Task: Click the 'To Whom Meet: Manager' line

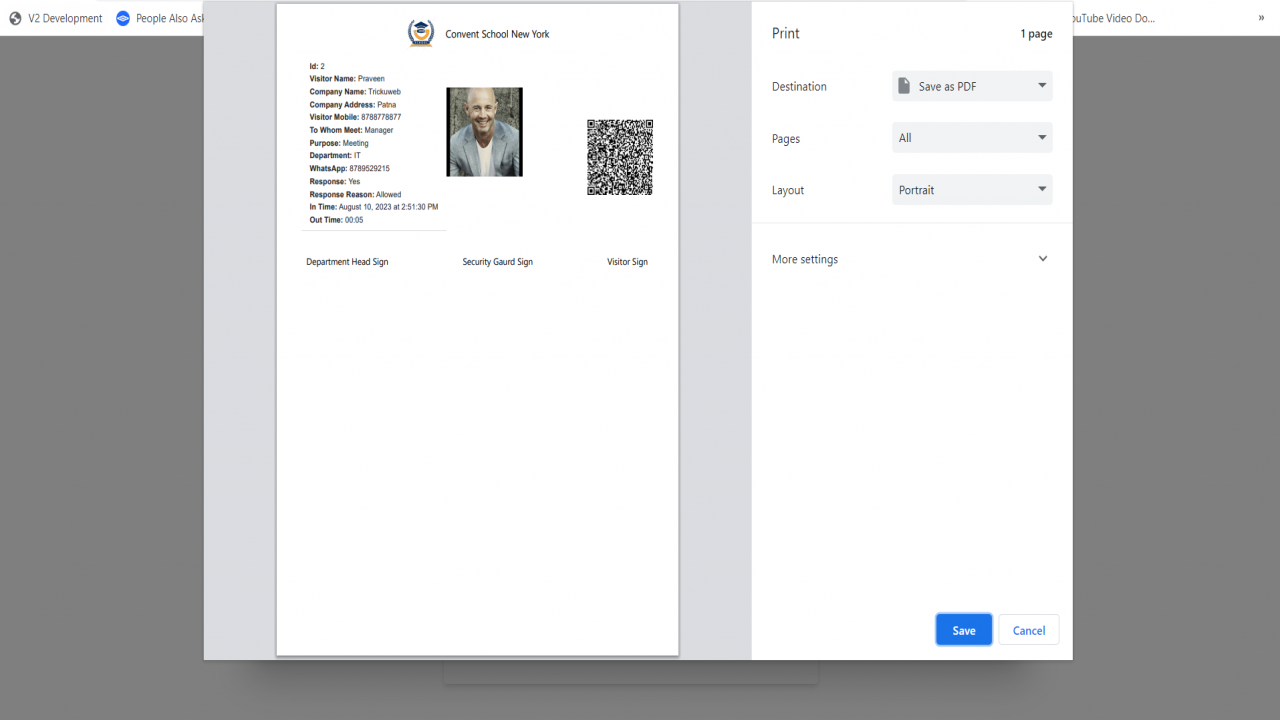Action: click(x=351, y=130)
